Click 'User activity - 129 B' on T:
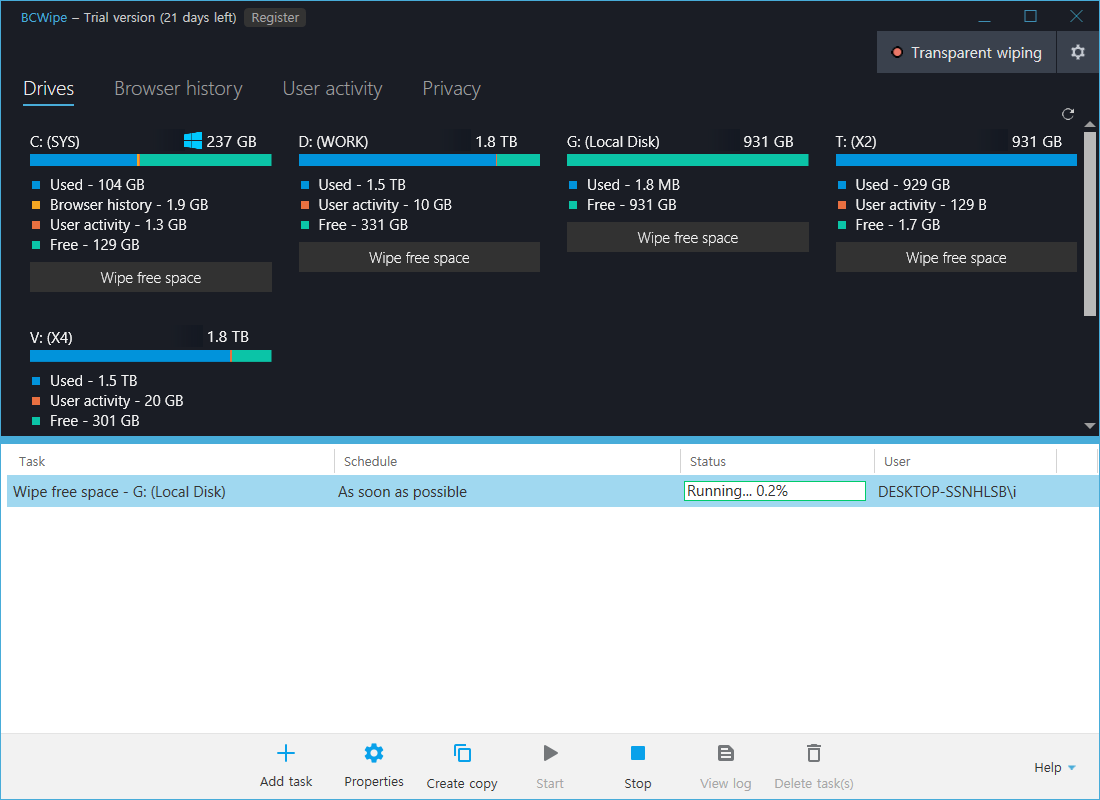Screen dimensions: 1100x800 pyautogui.click(x=921, y=205)
